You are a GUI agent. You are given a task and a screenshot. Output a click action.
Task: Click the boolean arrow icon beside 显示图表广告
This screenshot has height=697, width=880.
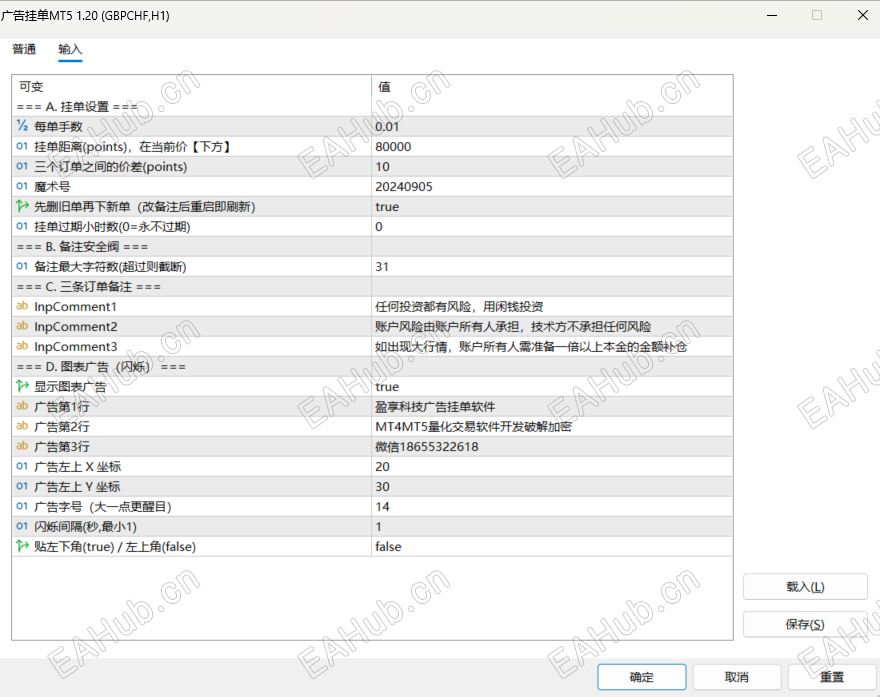coord(22,386)
